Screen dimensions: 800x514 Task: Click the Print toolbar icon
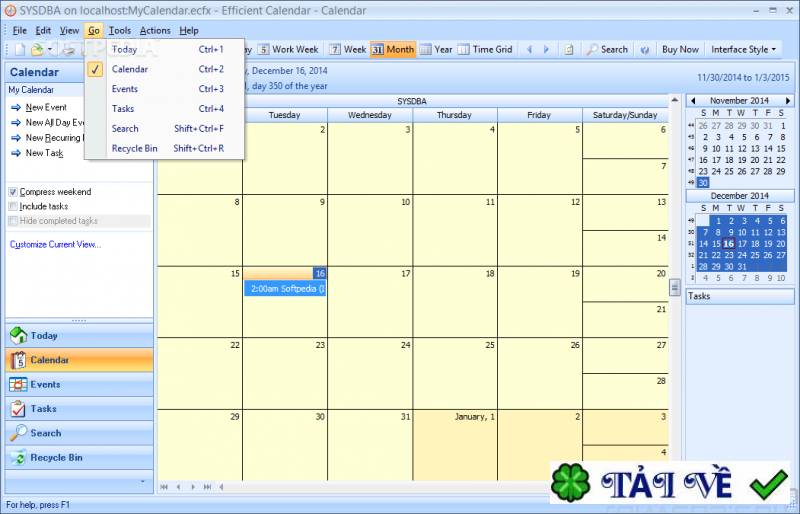(x=68, y=50)
